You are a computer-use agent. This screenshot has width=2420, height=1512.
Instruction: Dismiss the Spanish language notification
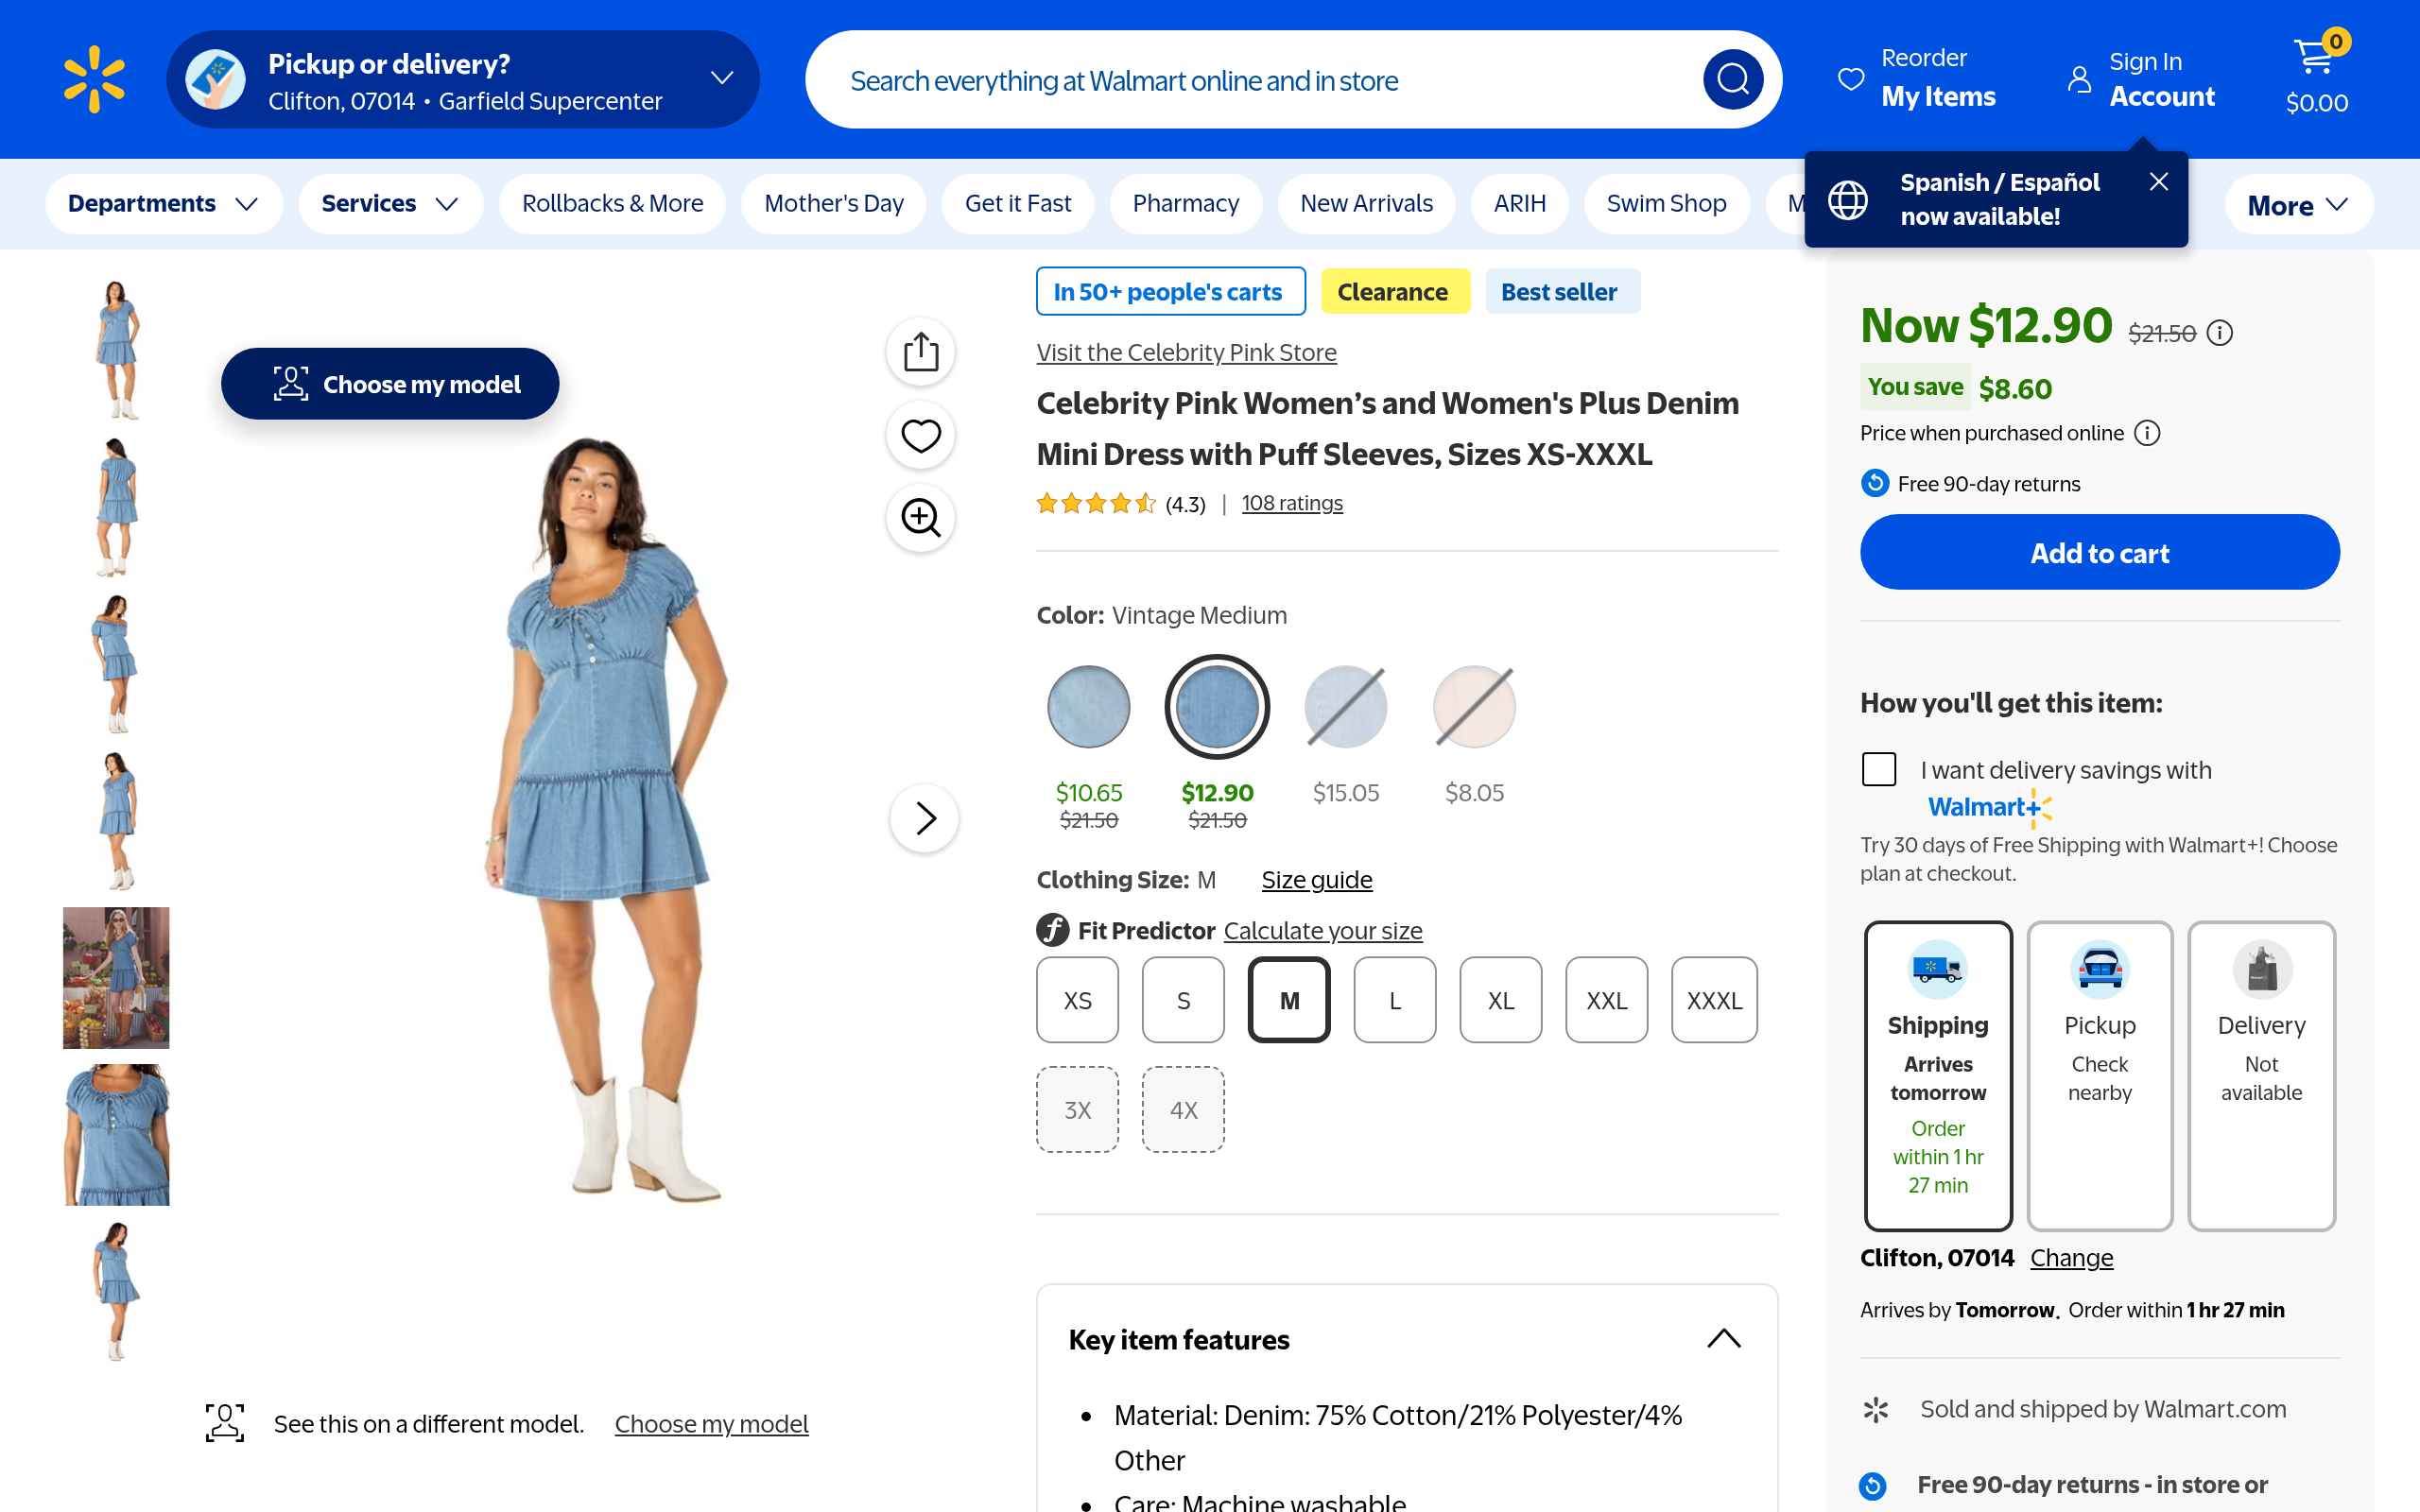(x=2158, y=182)
